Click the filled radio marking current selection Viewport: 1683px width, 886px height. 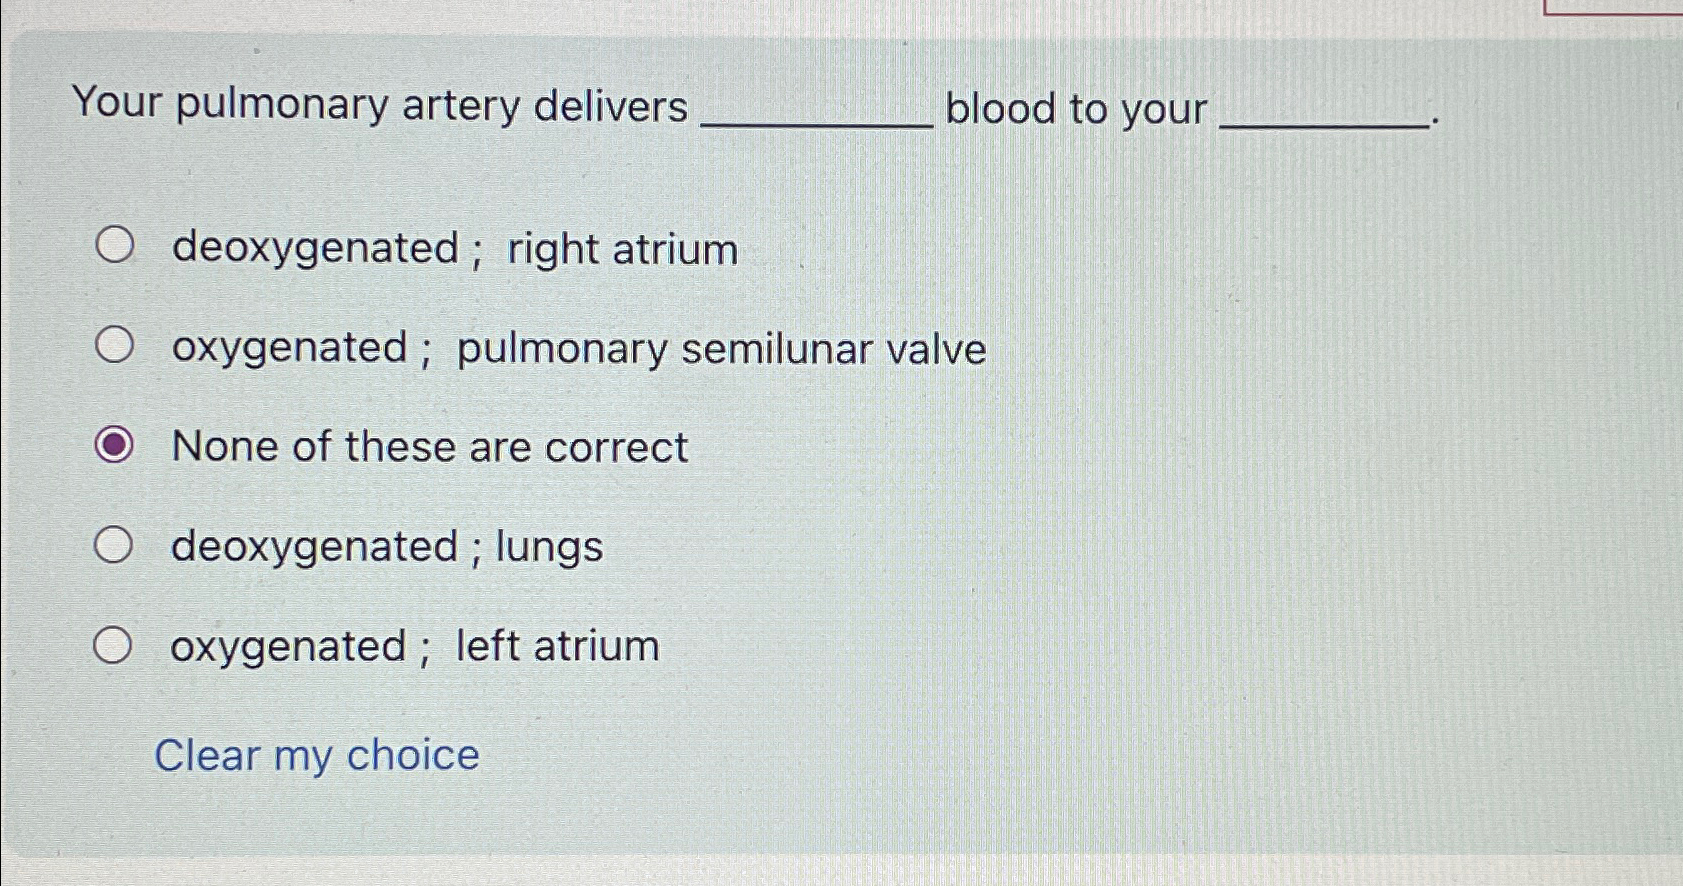(x=115, y=446)
